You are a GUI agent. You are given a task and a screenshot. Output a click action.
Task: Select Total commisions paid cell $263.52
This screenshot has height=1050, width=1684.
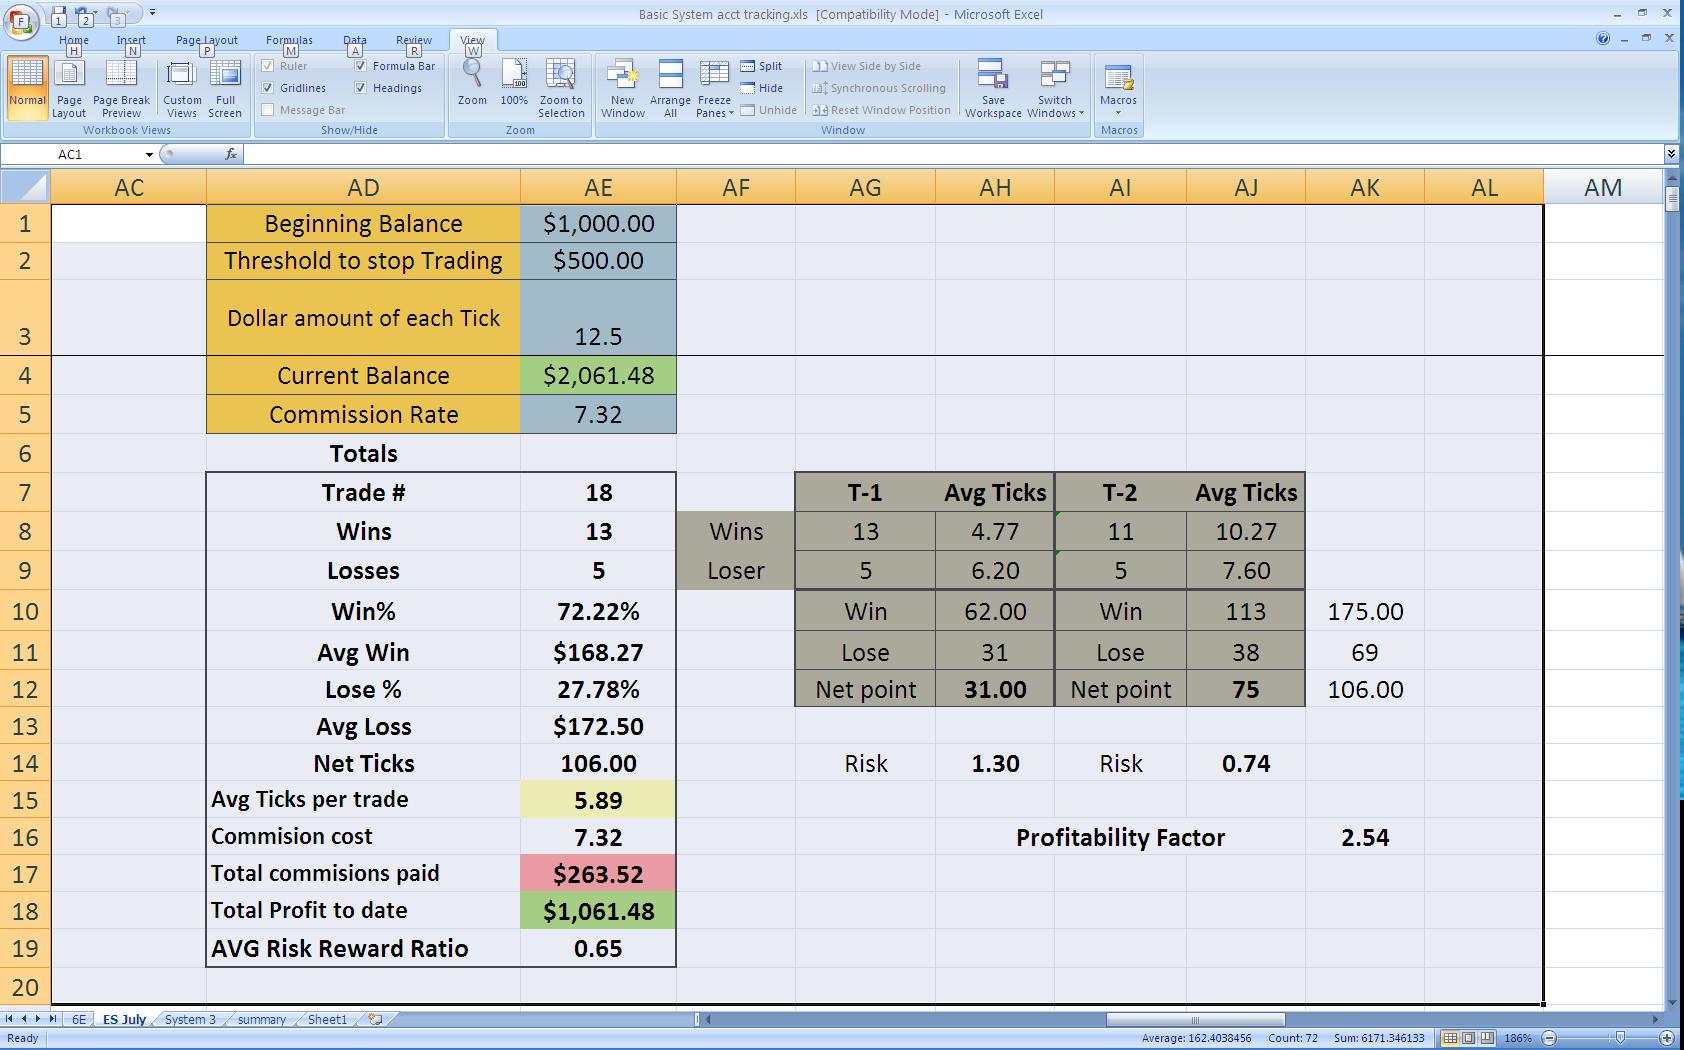tap(598, 874)
